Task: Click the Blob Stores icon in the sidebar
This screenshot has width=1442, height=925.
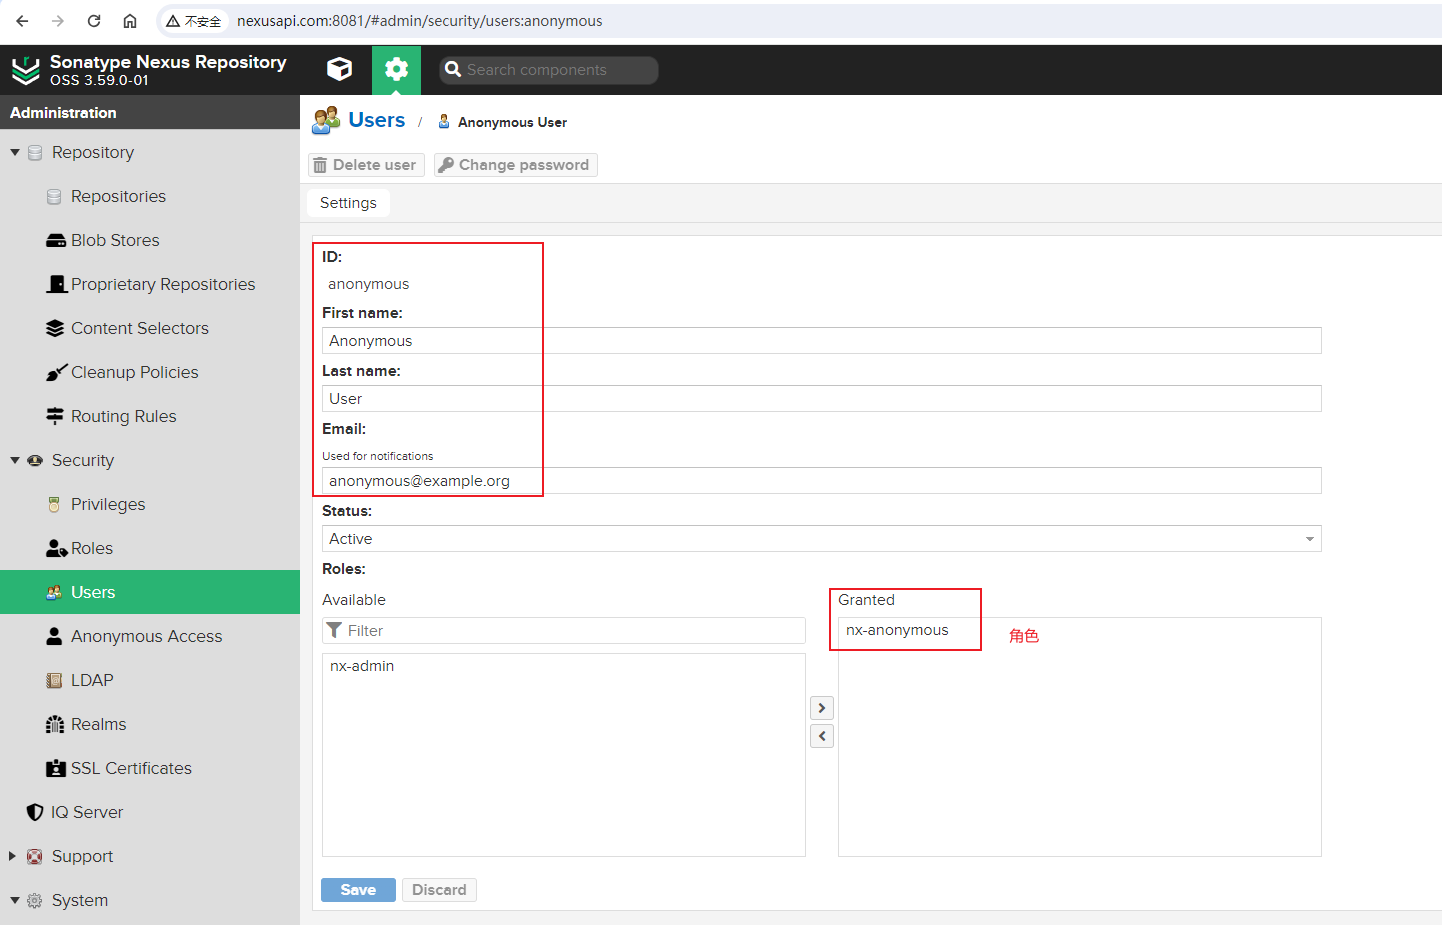Action: tap(56, 240)
